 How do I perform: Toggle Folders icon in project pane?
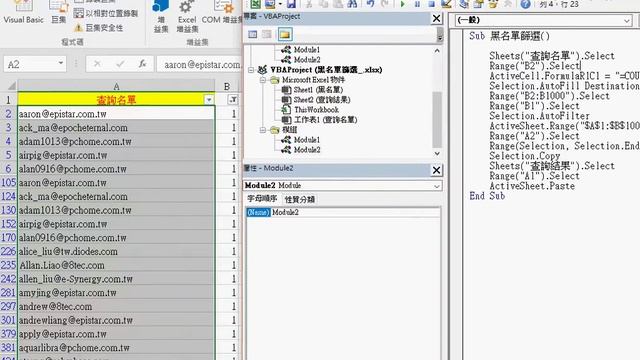coord(285,34)
